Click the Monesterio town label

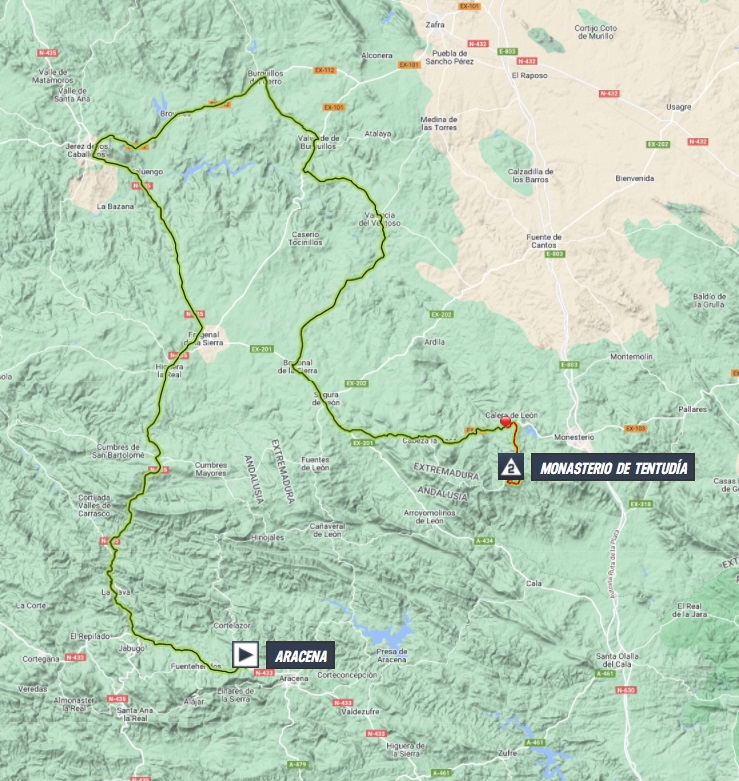[x=574, y=437]
